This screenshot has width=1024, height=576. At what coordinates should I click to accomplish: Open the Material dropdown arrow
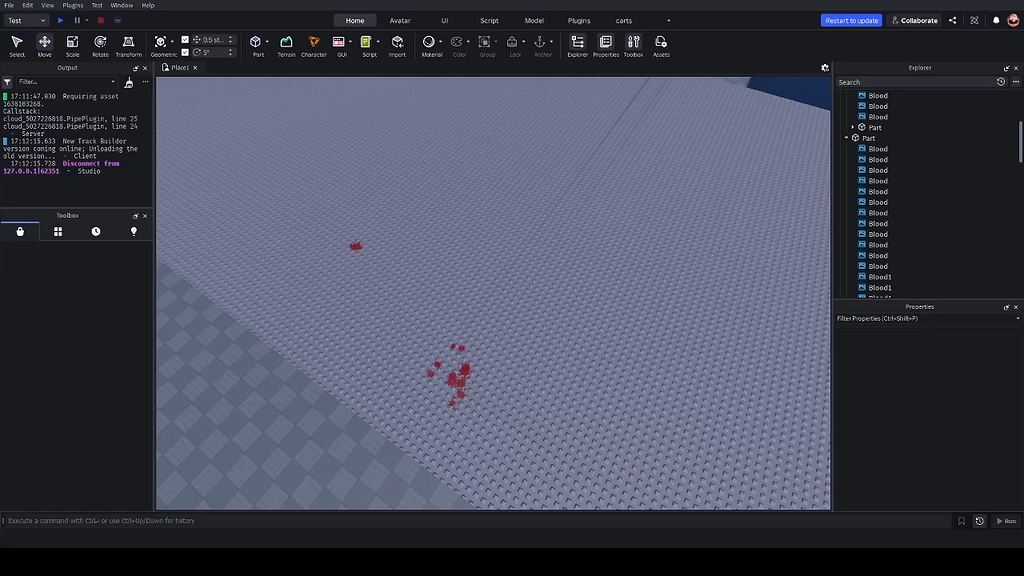click(x=440, y=42)
